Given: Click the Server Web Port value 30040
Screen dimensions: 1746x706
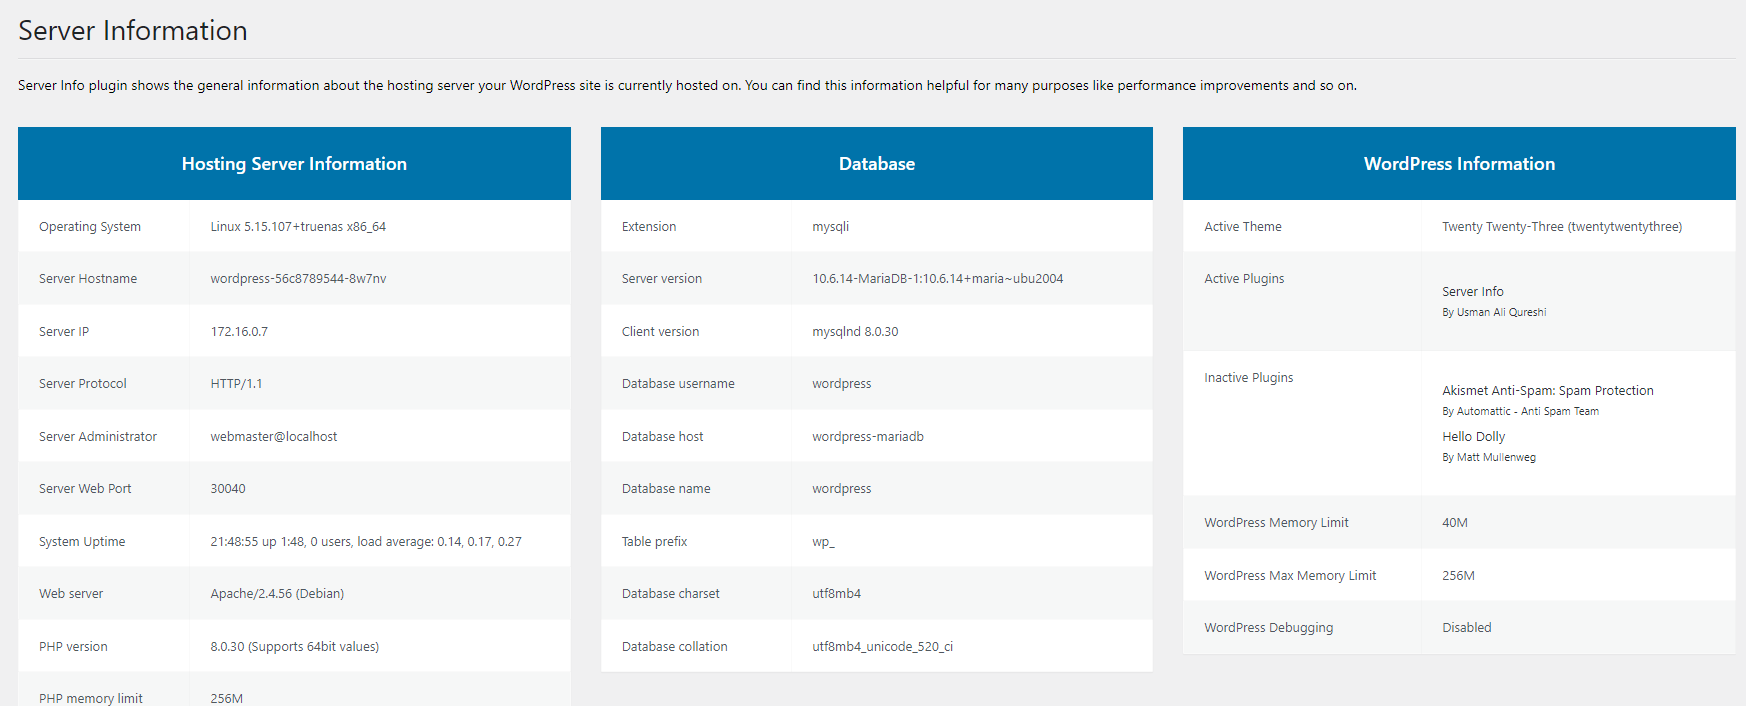Looking at the screenshot, I should click(228, 489).
